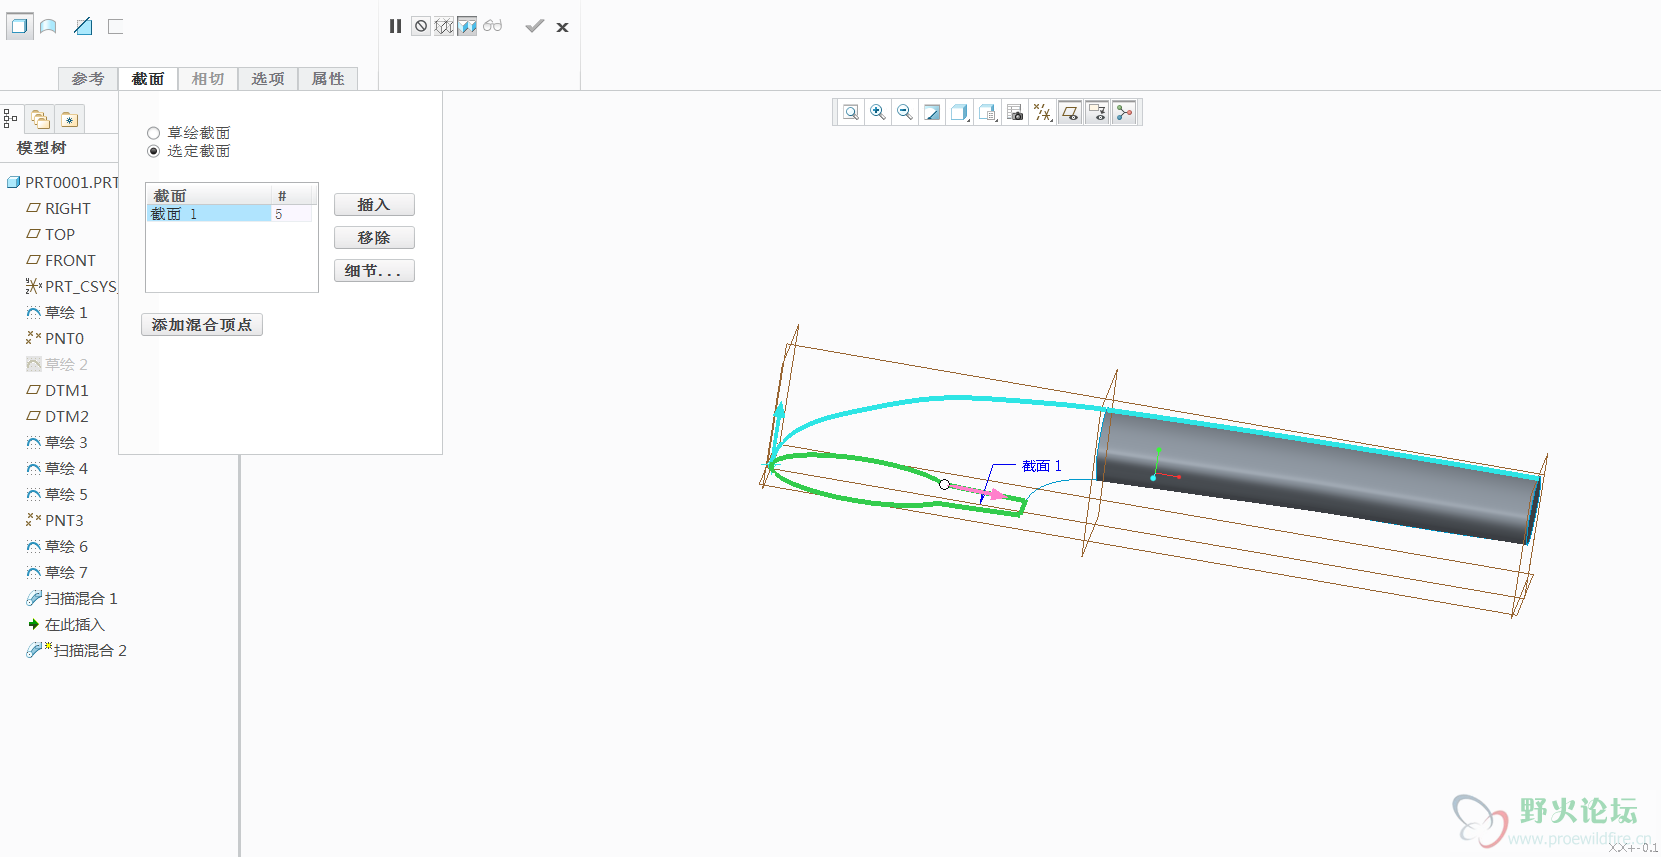Select the 草绘截面 radio option
1661x857 pixels.
click(x=153, y=133)
